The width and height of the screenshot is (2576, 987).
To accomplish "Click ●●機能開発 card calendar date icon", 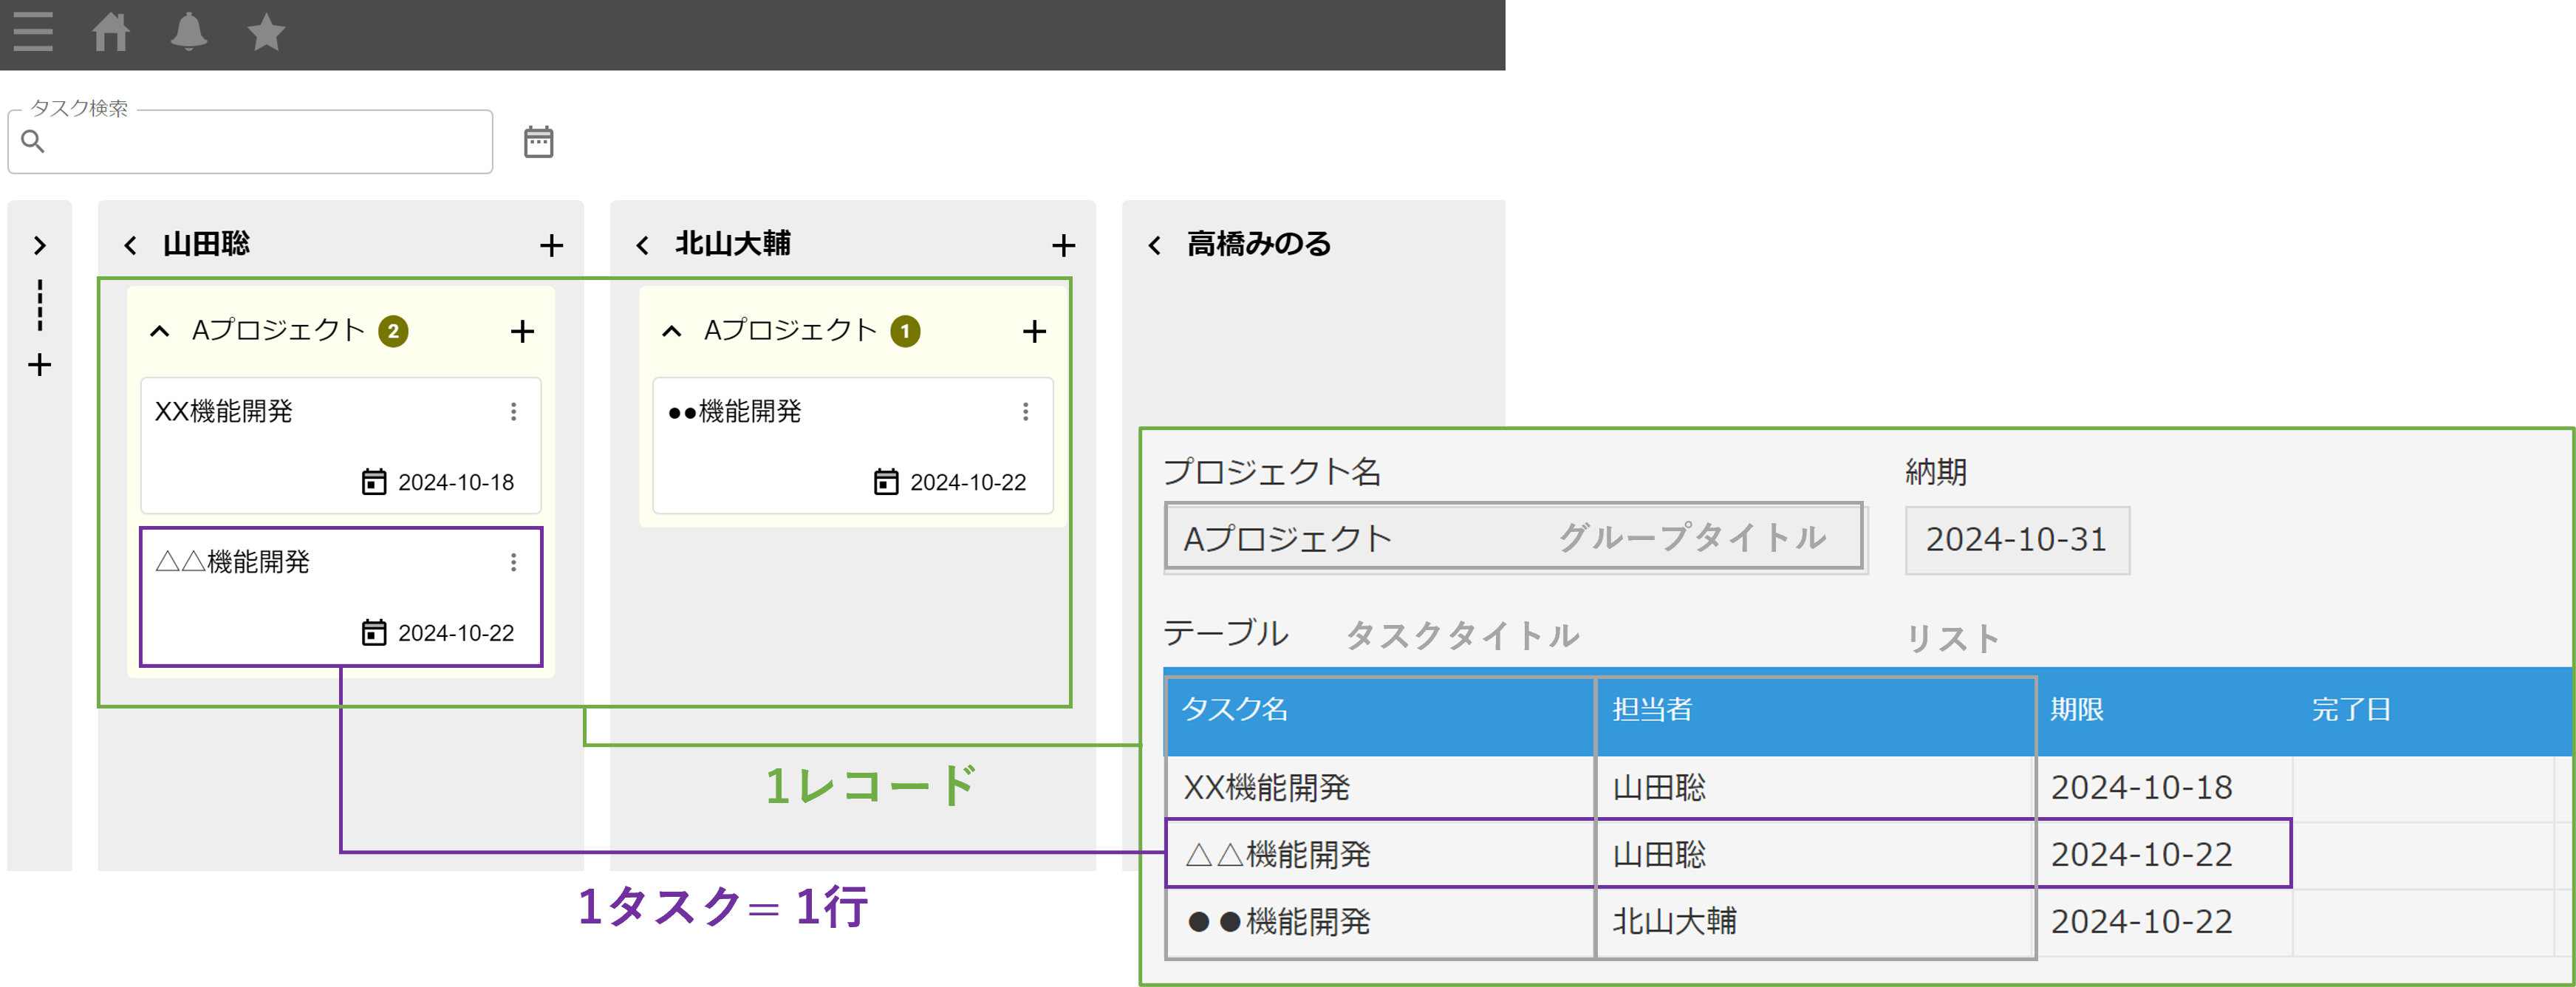I will tap(886, 482).
